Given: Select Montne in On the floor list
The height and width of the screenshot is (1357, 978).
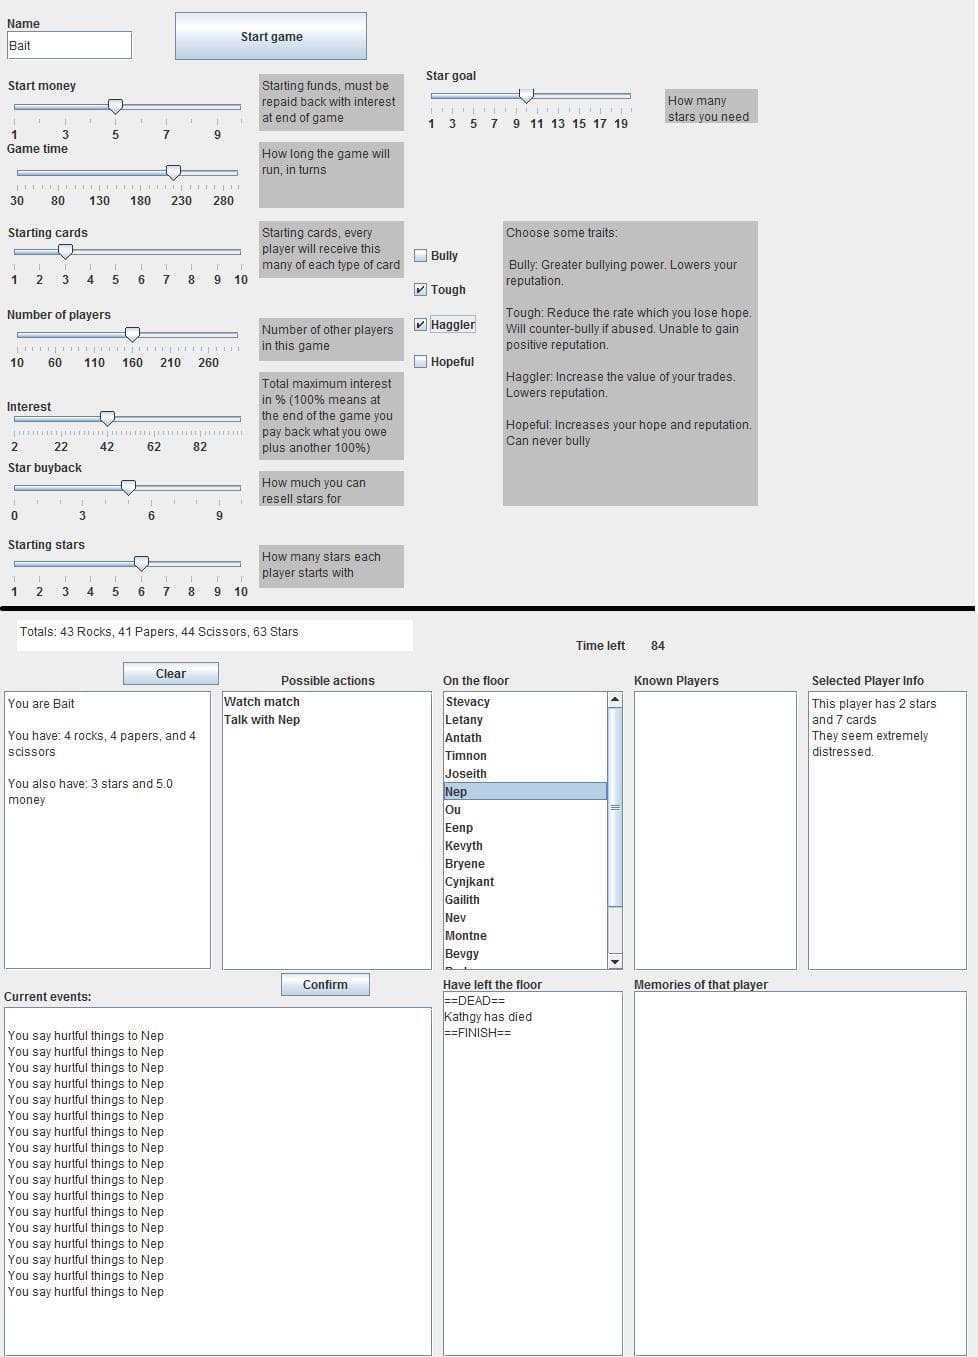Looking at the screenshot, I should click(x=525, y=936).
